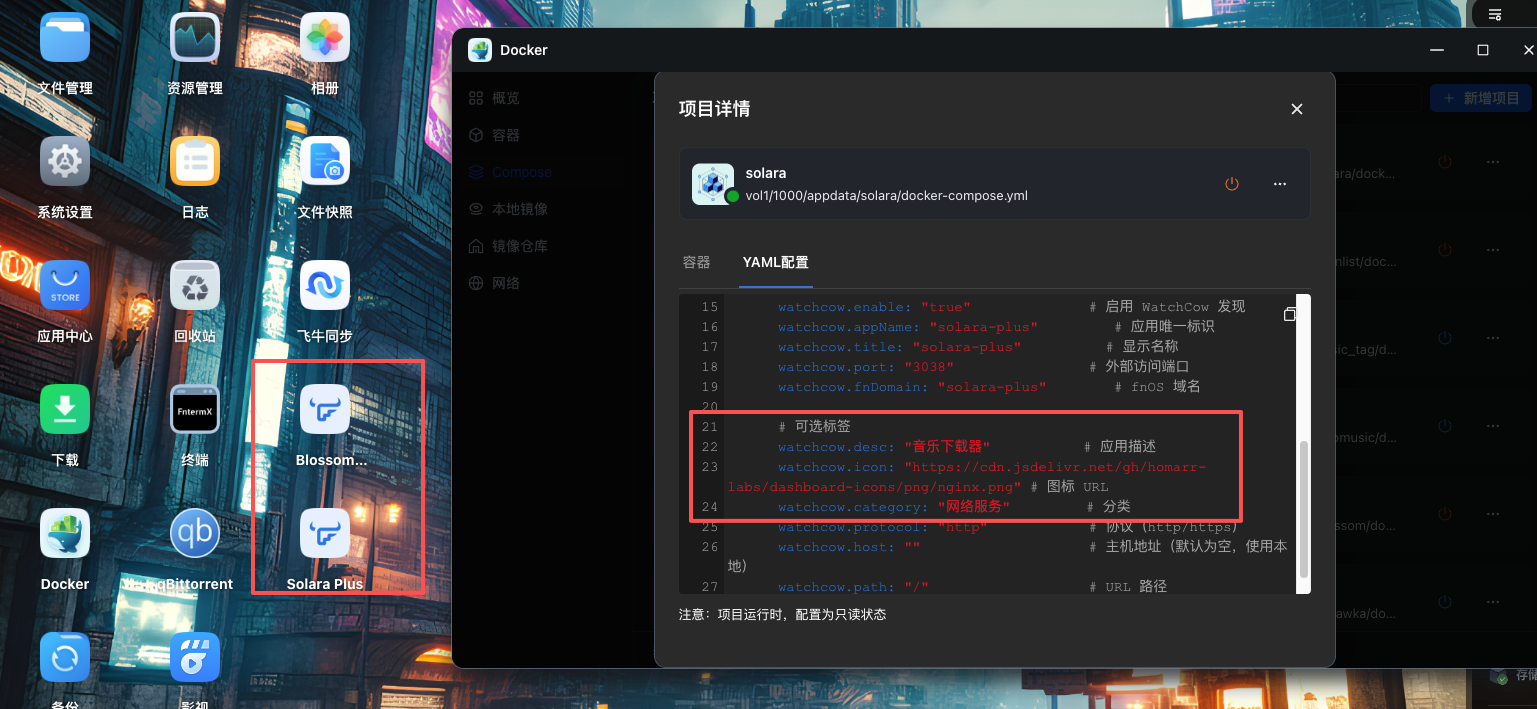
Task: Open the Solara Plus shortcut
Action: click(325, 534)
